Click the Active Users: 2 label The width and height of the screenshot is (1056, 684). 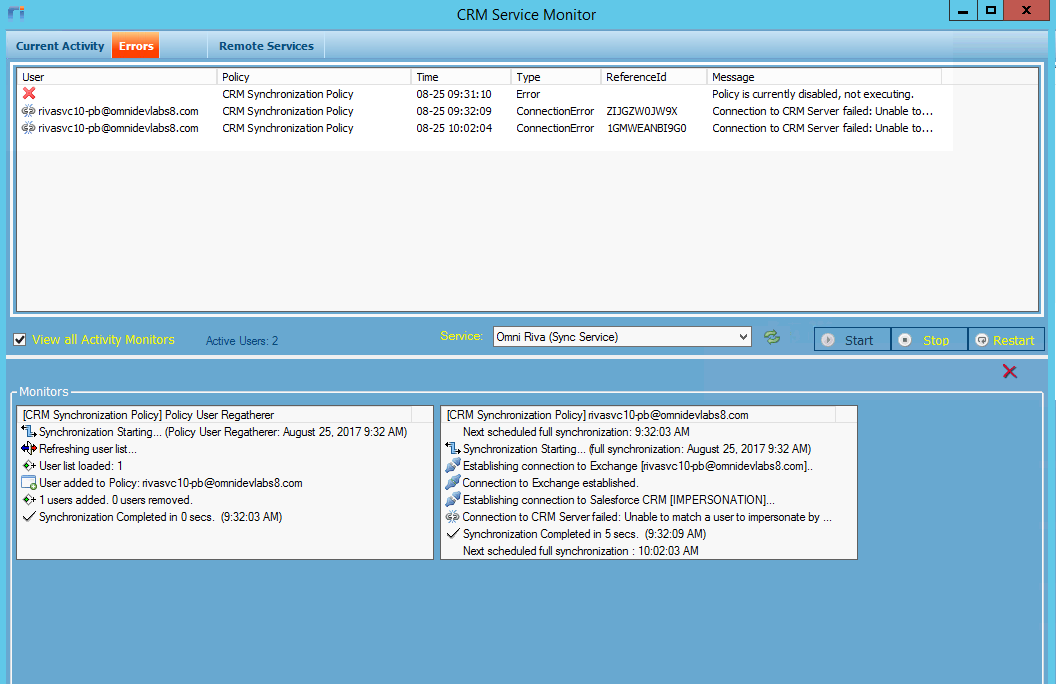[242, 341]
